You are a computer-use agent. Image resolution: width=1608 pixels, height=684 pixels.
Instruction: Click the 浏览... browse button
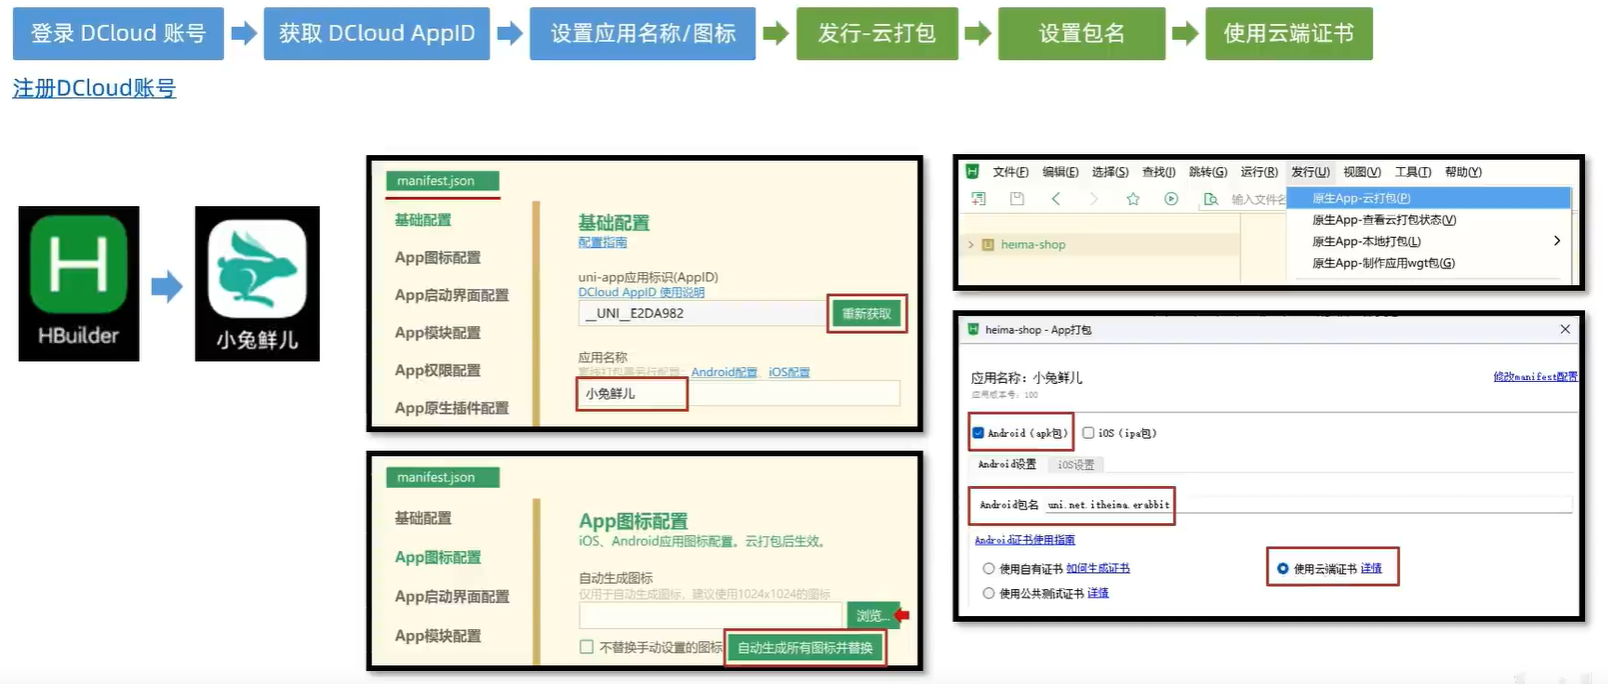[872, 615]
